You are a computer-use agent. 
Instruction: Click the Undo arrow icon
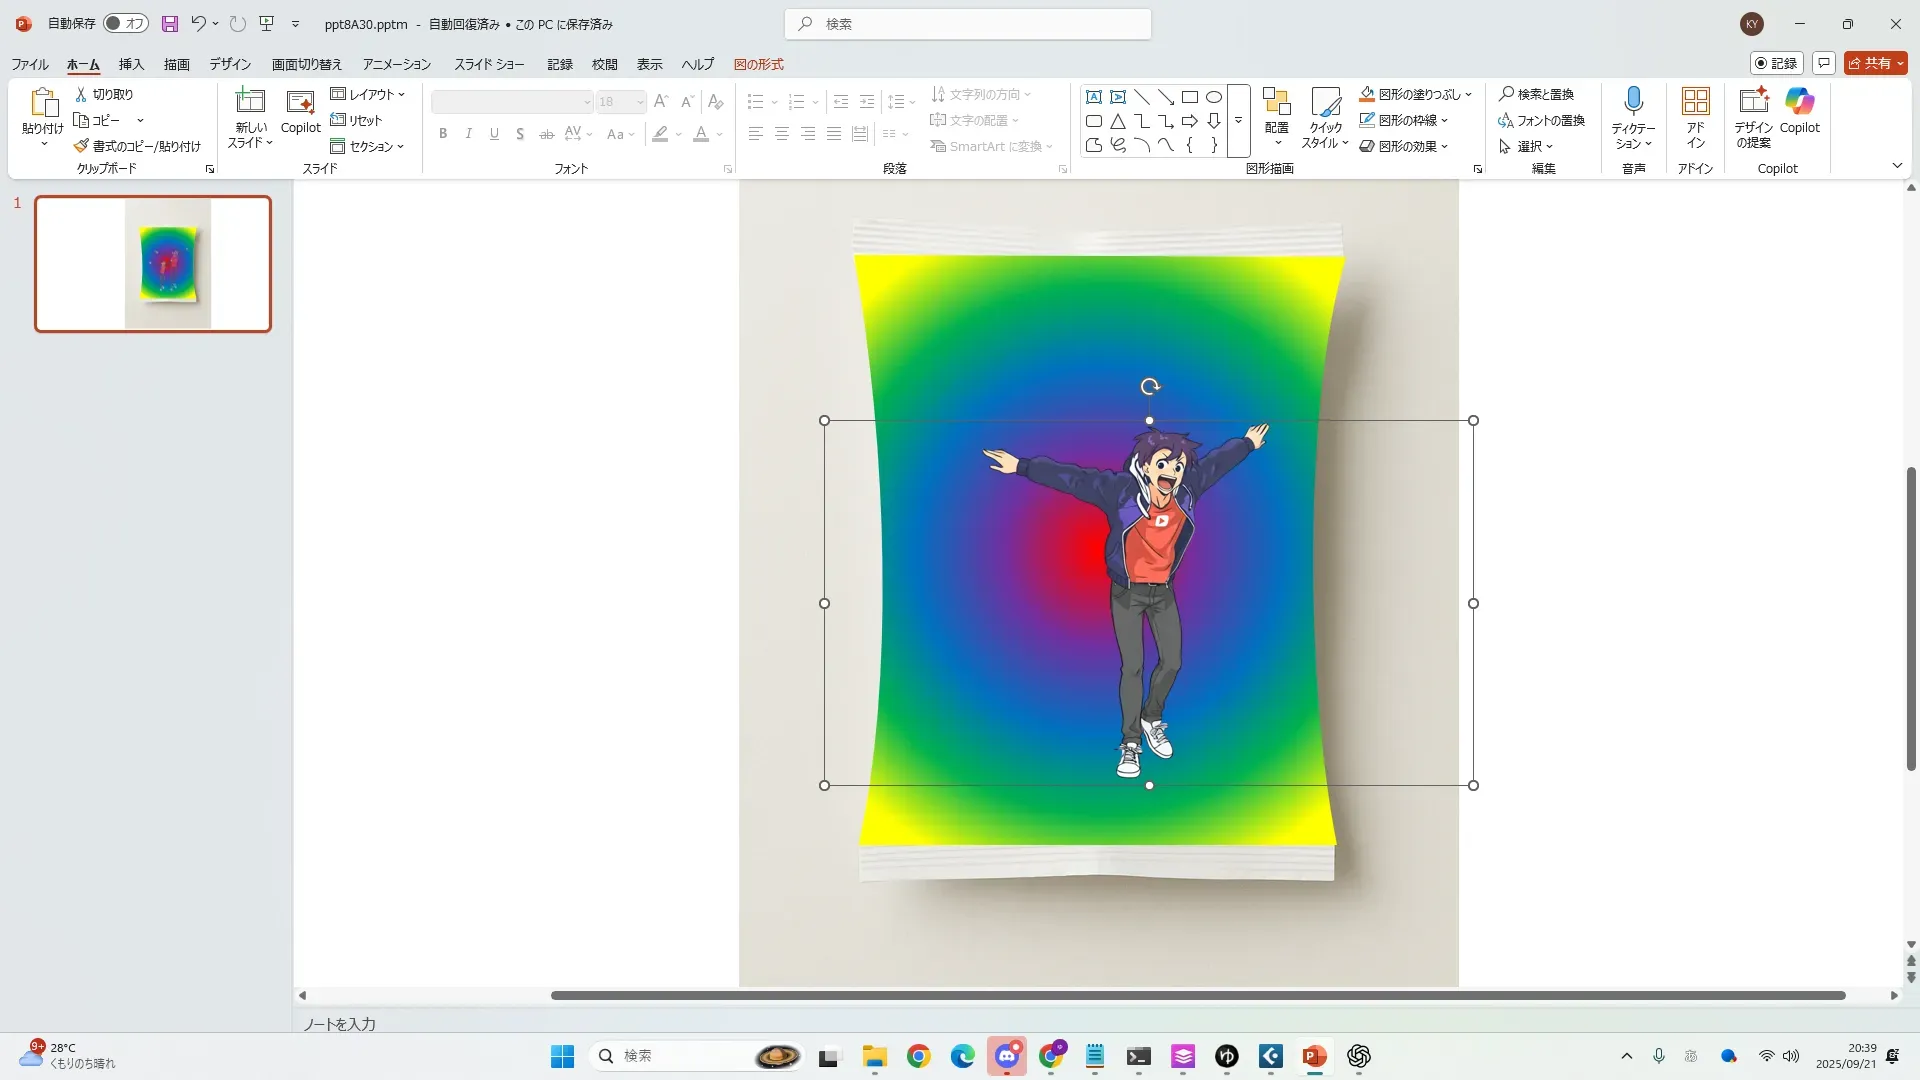point(198,24)
